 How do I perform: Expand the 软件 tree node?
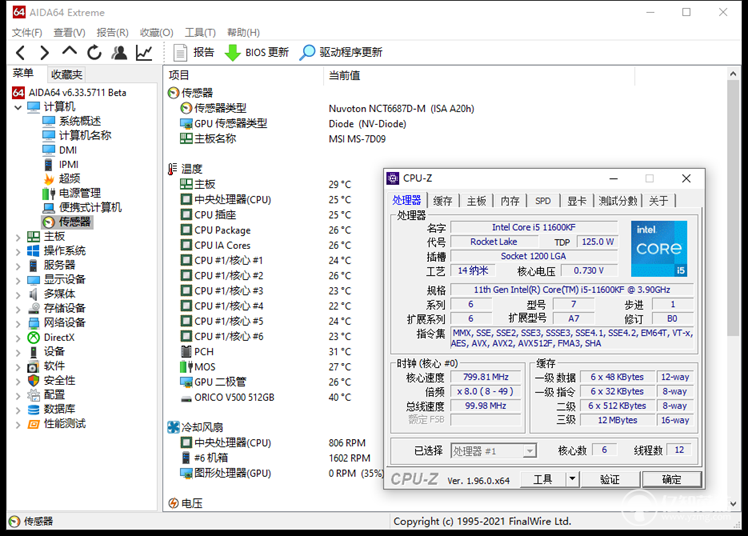pyautogui.click(x=18, y=367)
